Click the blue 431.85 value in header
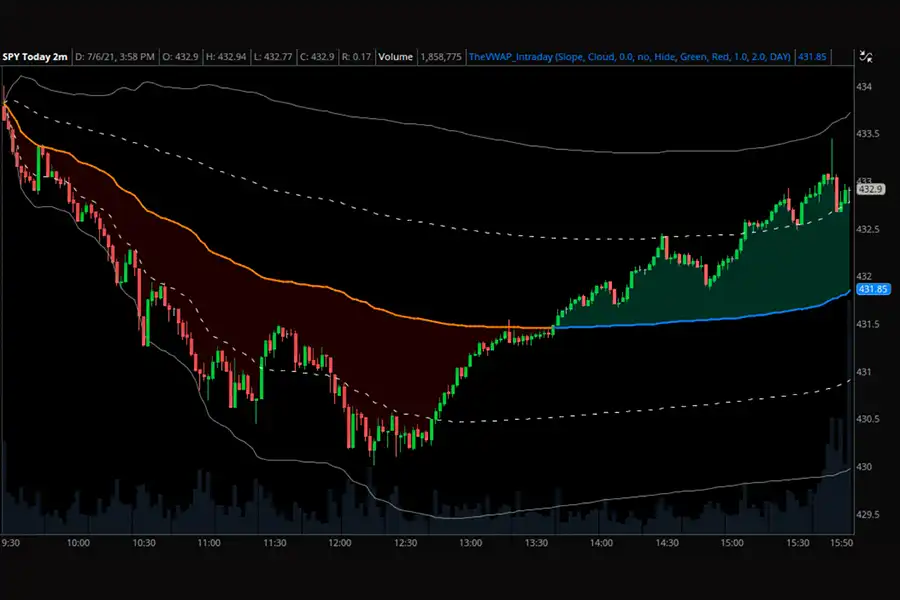The width and height of the screenshot is (900, 600). click(812, 57)
